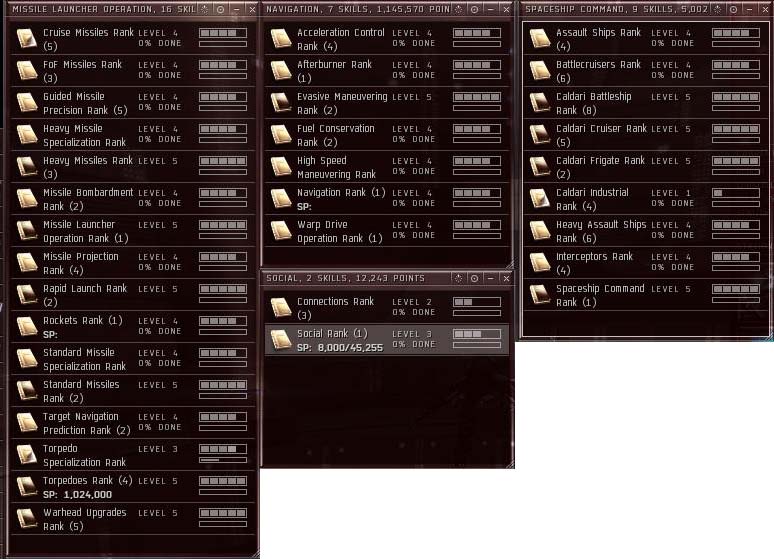Click the Caldari Battleship skill book icon

click(540, 102)
